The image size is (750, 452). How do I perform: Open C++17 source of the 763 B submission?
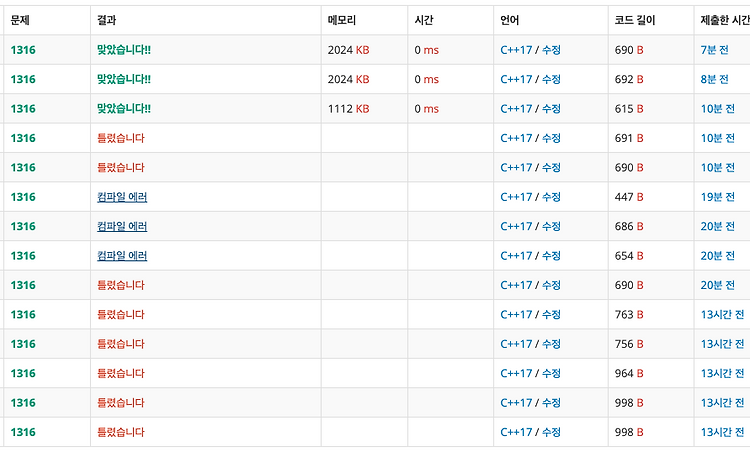click(516, 314)
